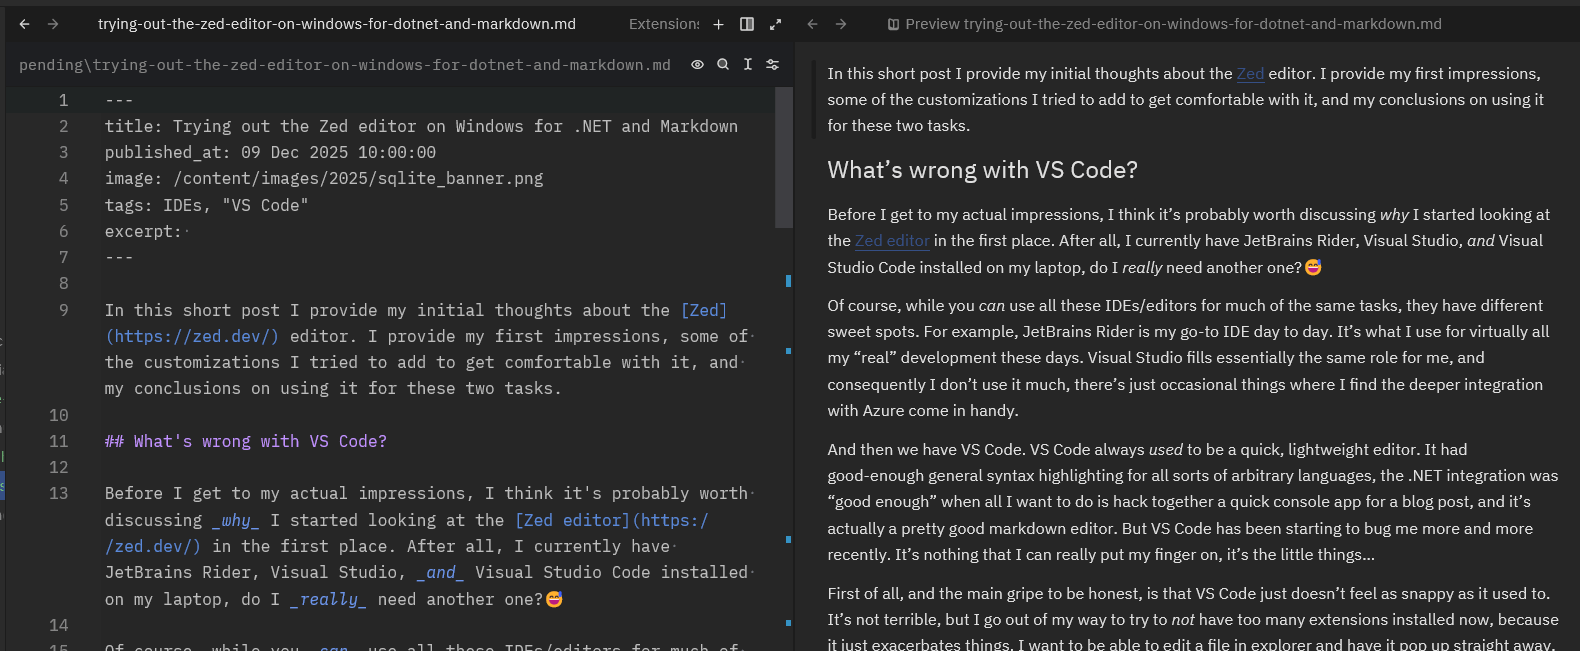Toggle markdown preview with eye icon
This screenshot has height=651, width=1580.
(697, 65)
